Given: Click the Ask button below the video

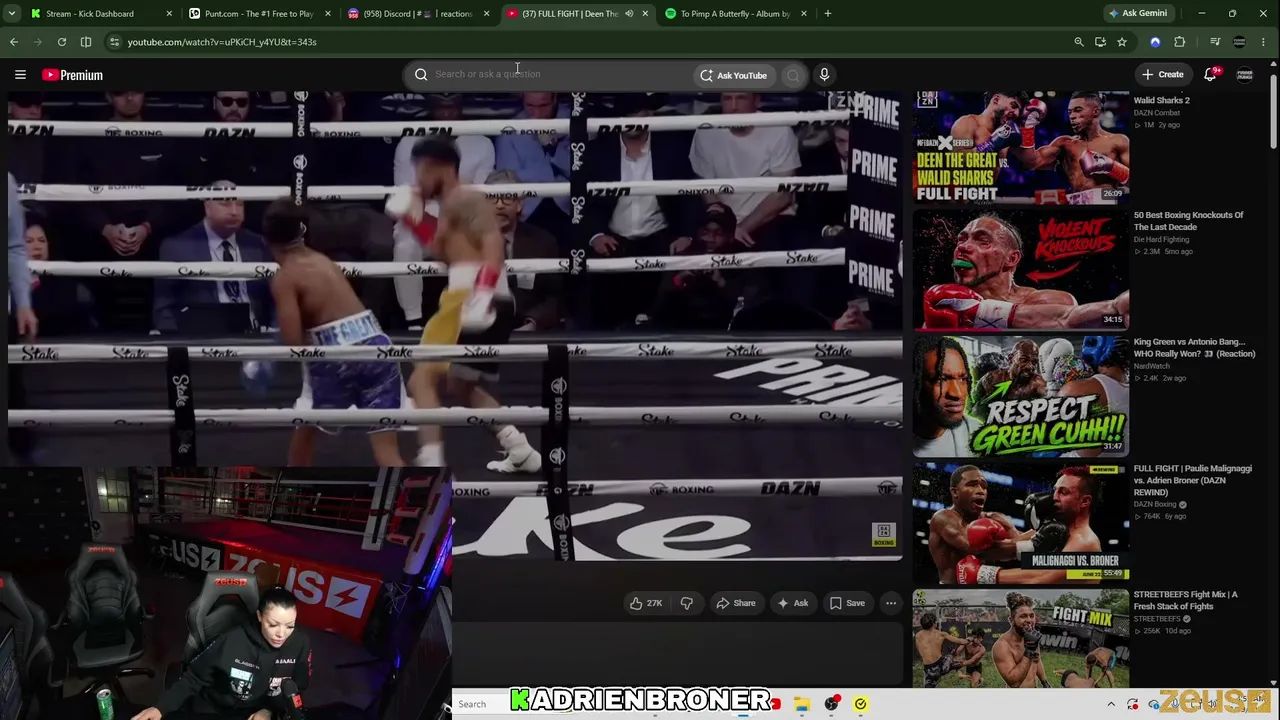Looking at the screenshot, I should coord(792,603).
